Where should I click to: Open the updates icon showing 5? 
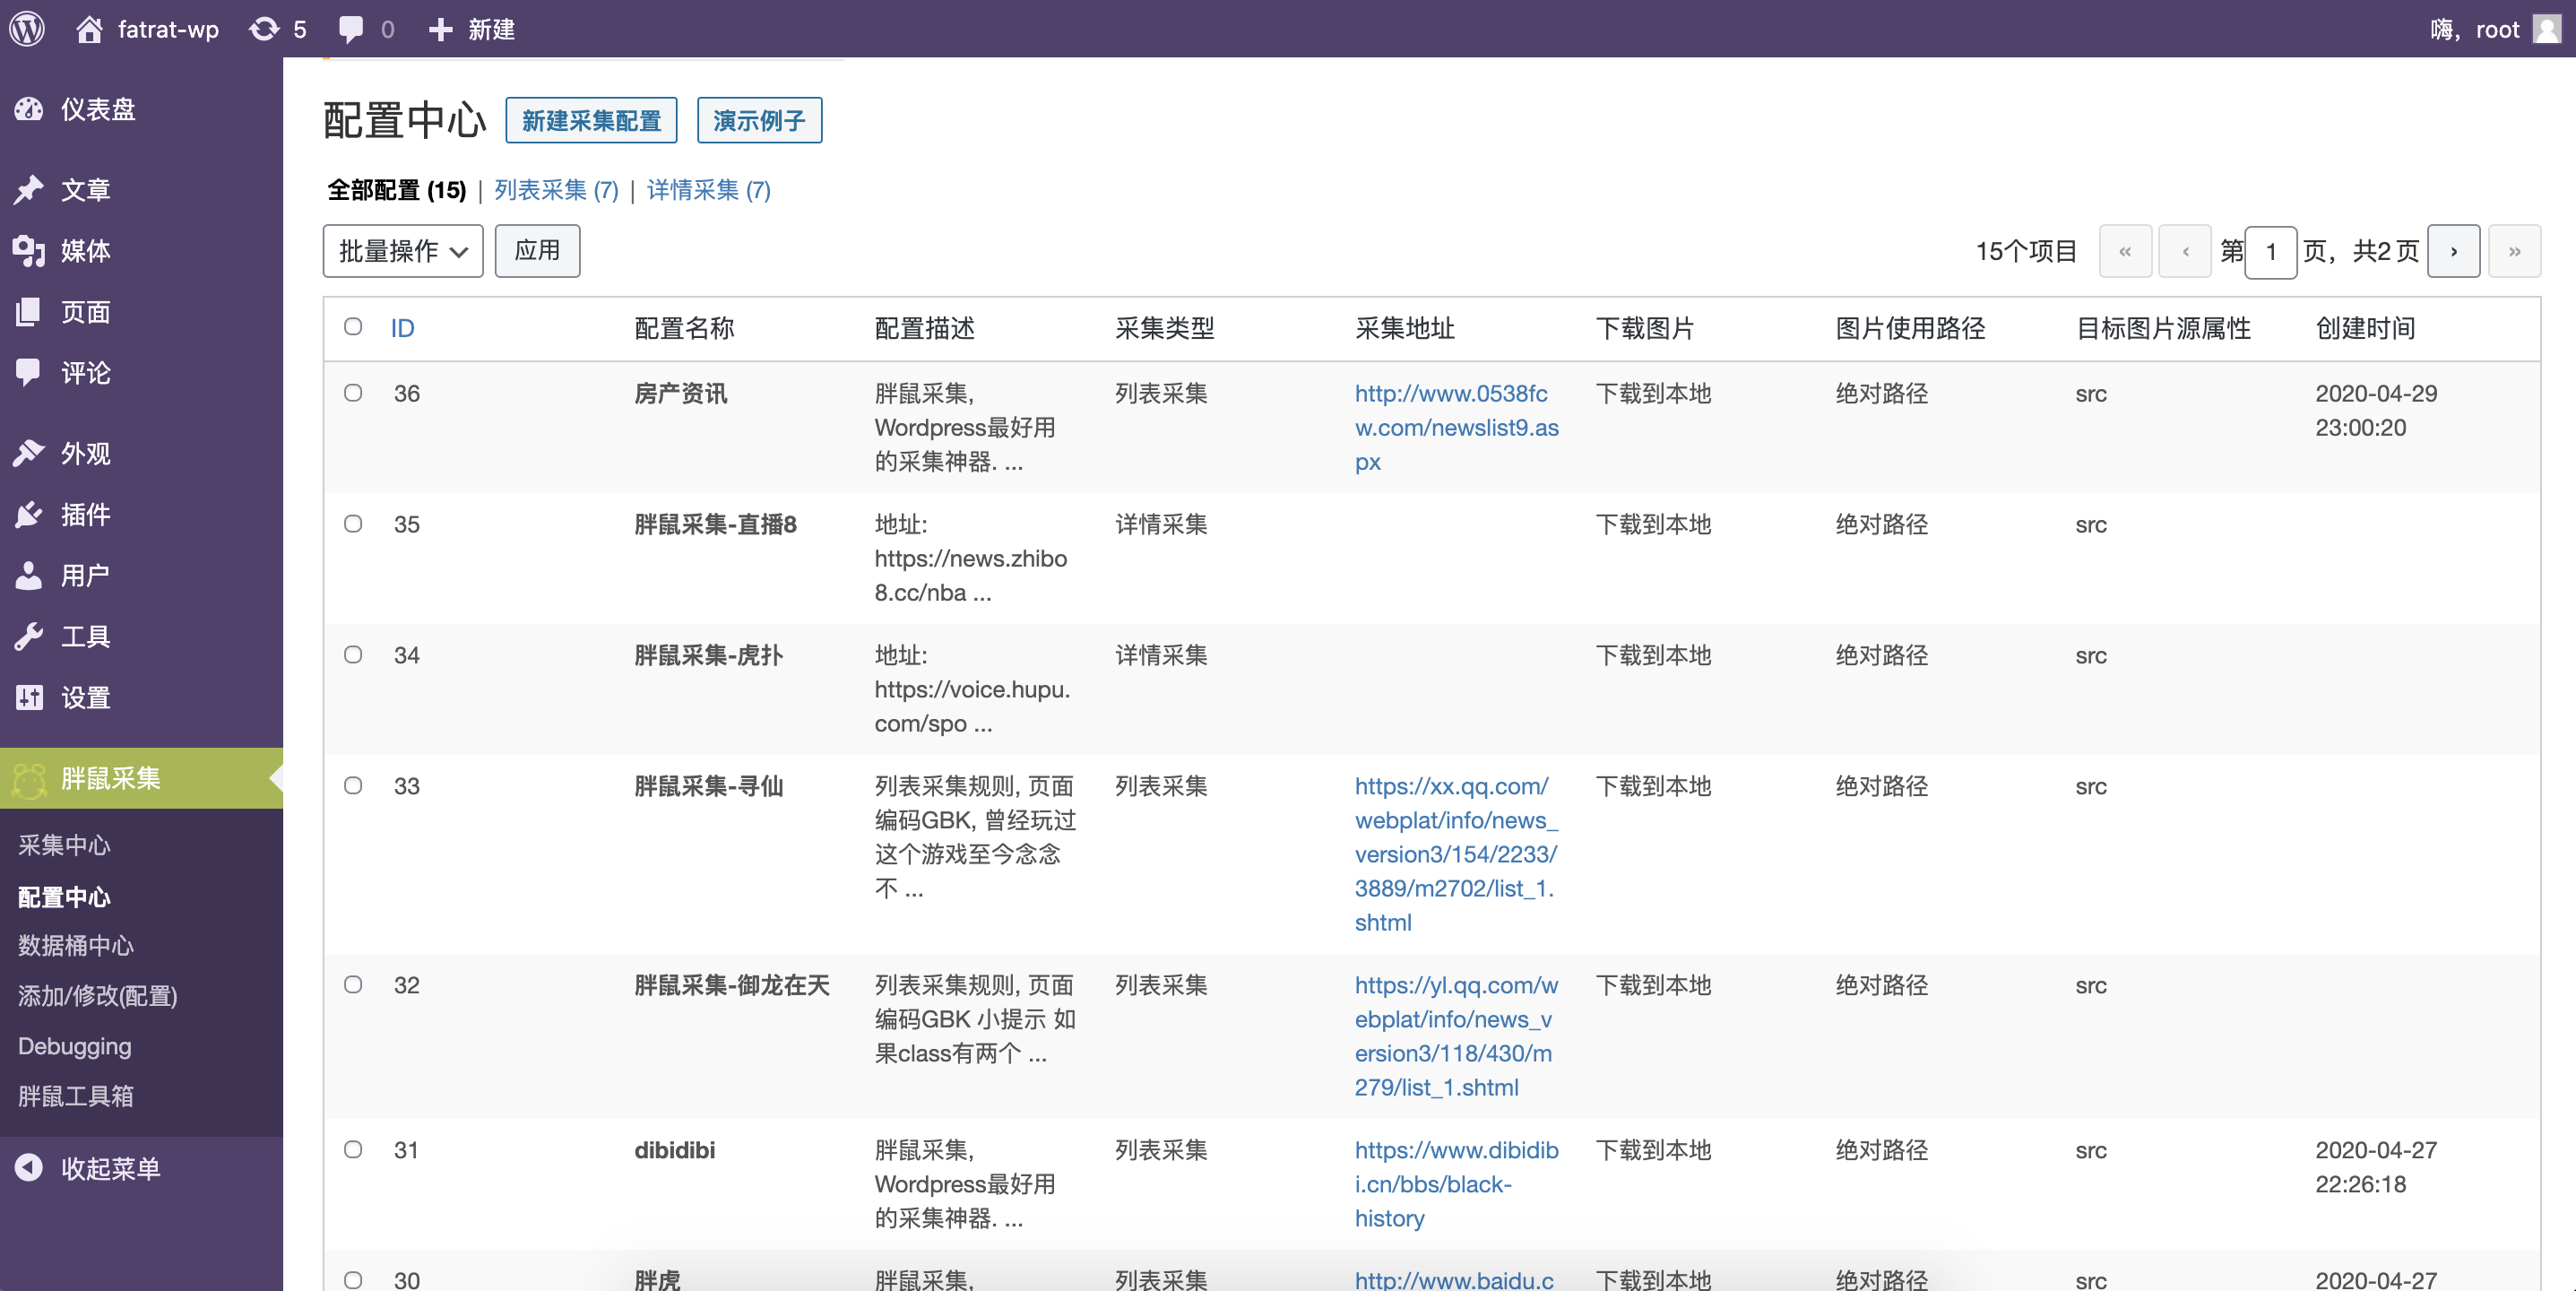[x=264, y=29]
